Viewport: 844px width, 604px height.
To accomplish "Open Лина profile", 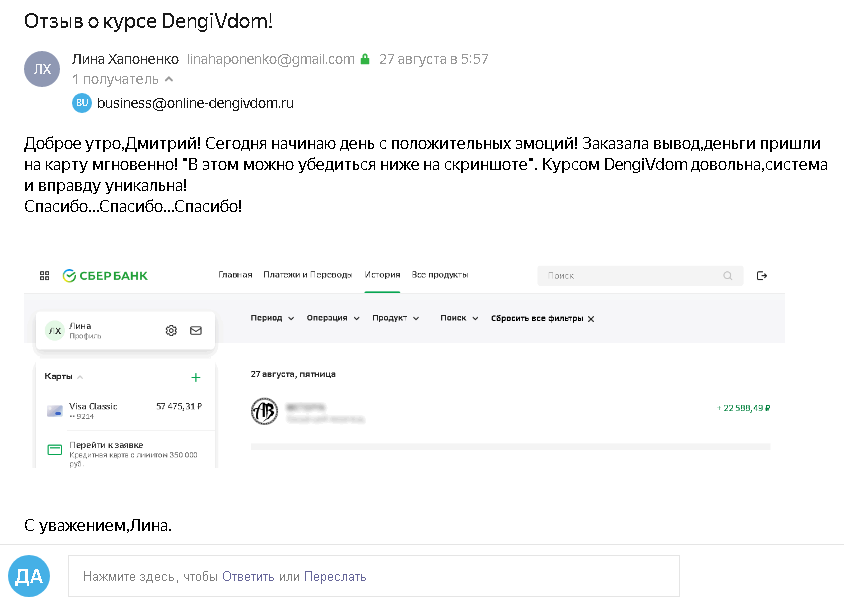I will click(x=85, y=331).
